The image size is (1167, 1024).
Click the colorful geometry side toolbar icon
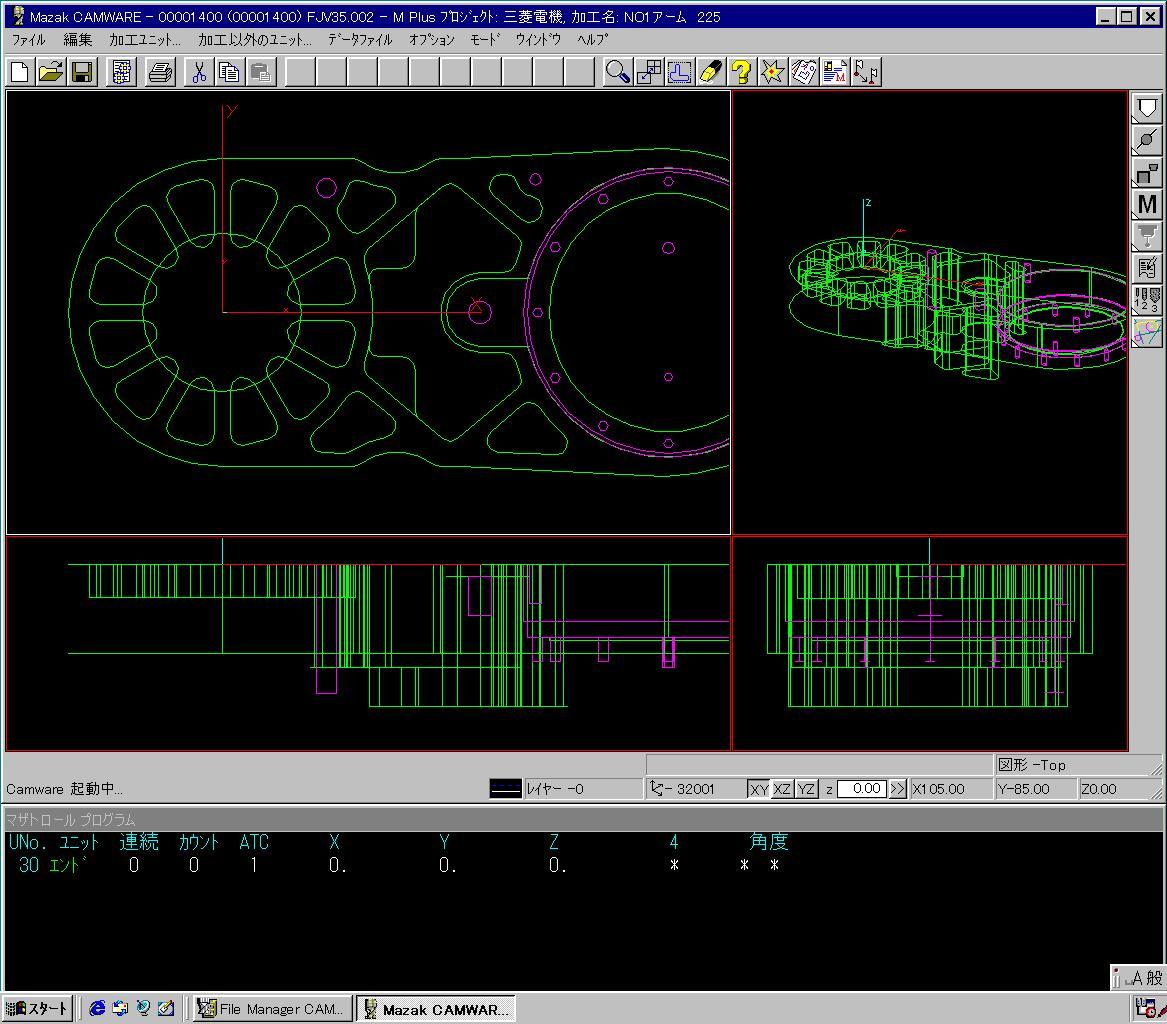click(1147, 333)
